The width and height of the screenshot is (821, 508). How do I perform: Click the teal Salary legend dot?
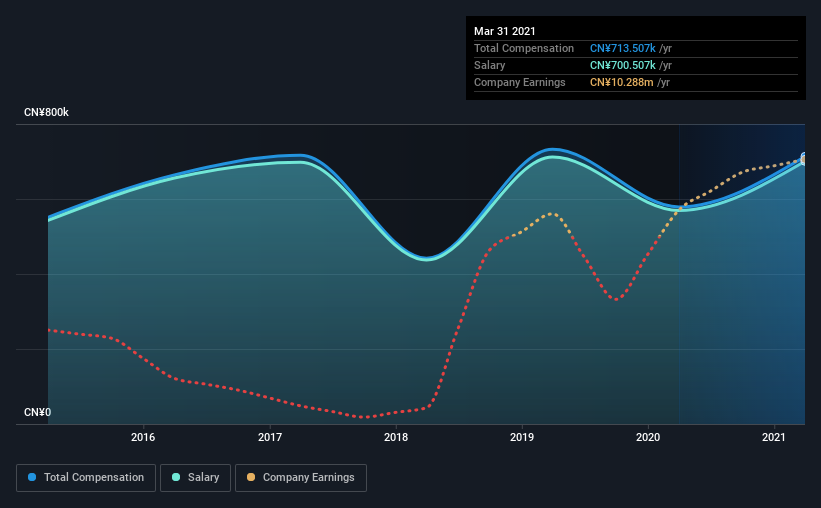[176, 477]
